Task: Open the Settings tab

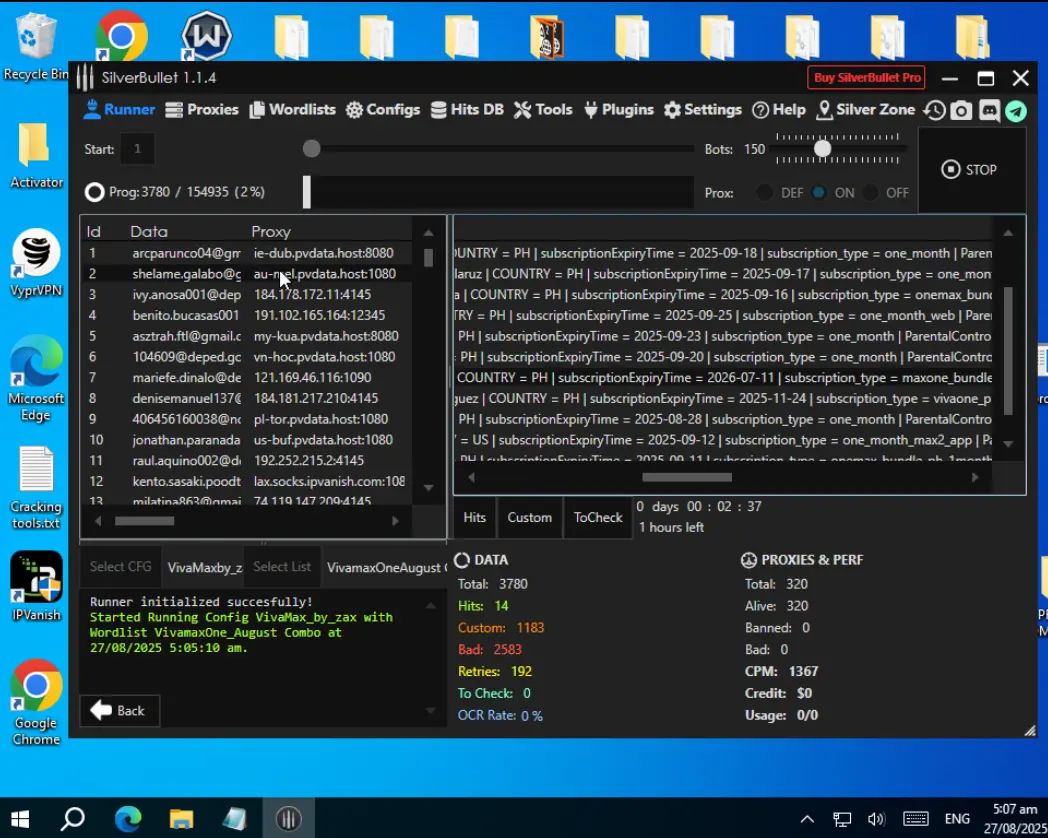Action: coord(702,110)
